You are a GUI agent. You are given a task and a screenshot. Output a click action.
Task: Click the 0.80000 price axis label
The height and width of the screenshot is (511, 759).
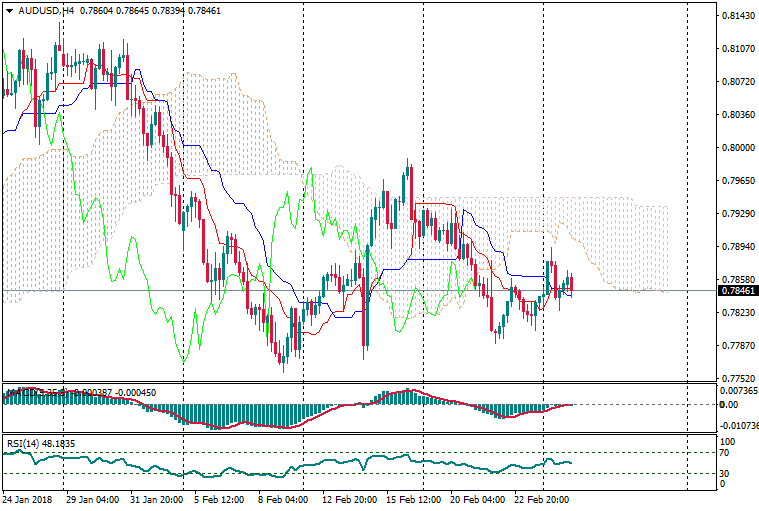[738, 148]
